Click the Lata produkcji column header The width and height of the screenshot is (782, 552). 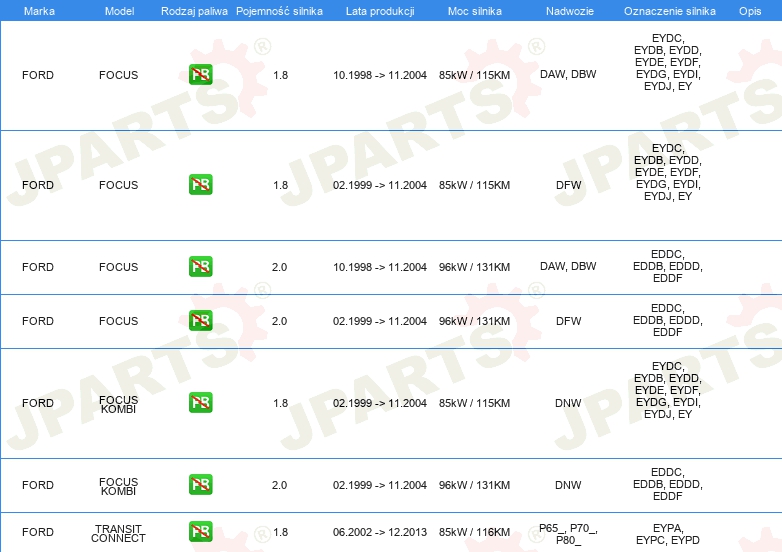[380, 11]
